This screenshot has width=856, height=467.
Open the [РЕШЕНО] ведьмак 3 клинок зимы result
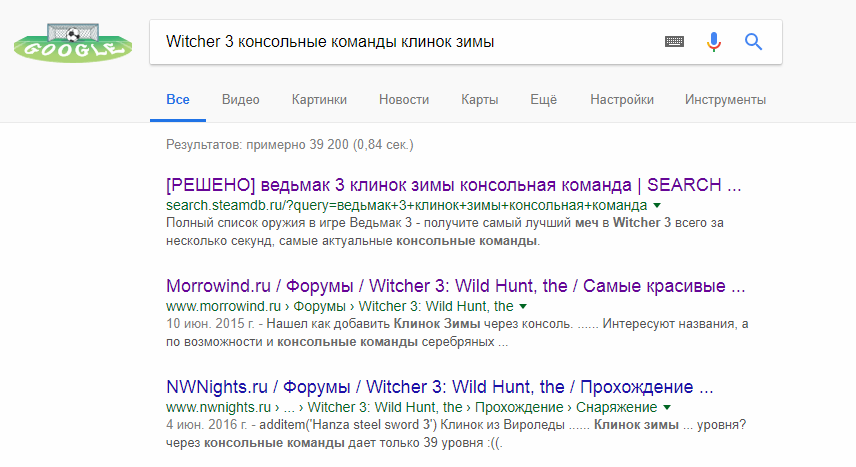click(x=454, y=185)
